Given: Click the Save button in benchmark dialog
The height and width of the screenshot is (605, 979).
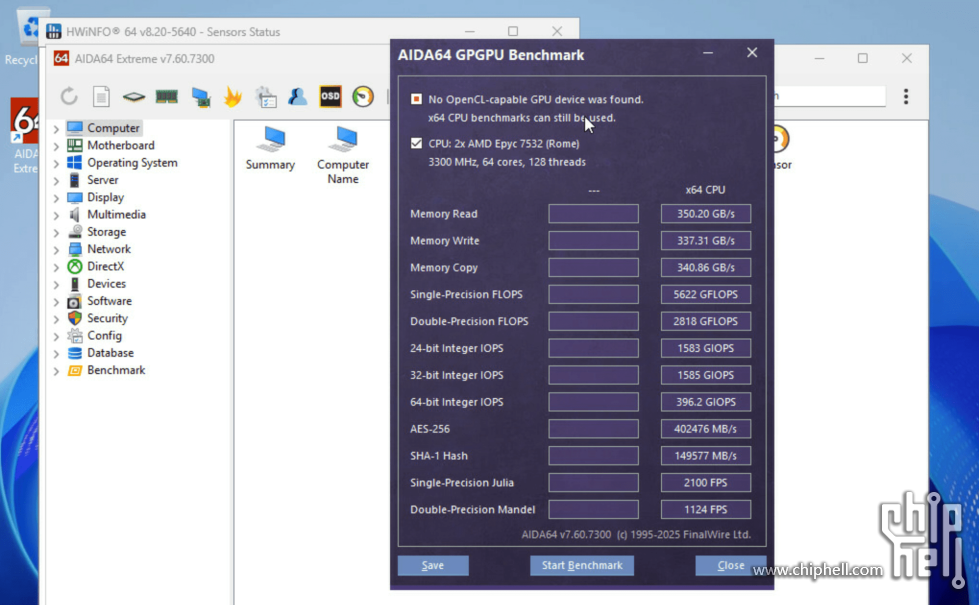Looking at the screenshot, I should 433,565.
